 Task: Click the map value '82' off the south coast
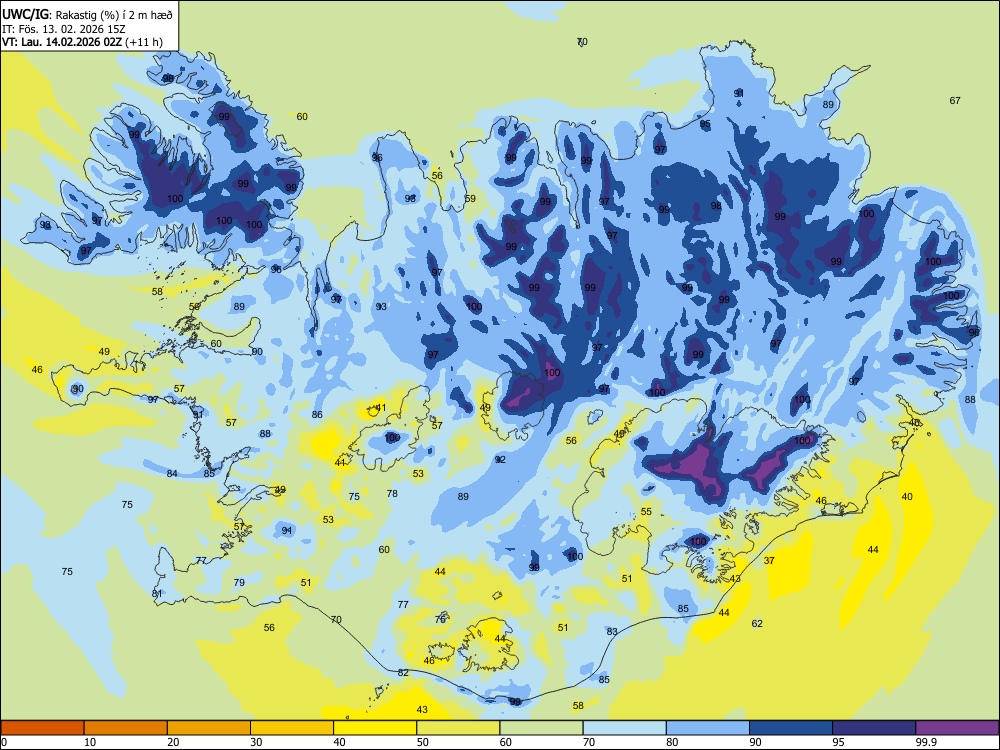coord(403,672)
